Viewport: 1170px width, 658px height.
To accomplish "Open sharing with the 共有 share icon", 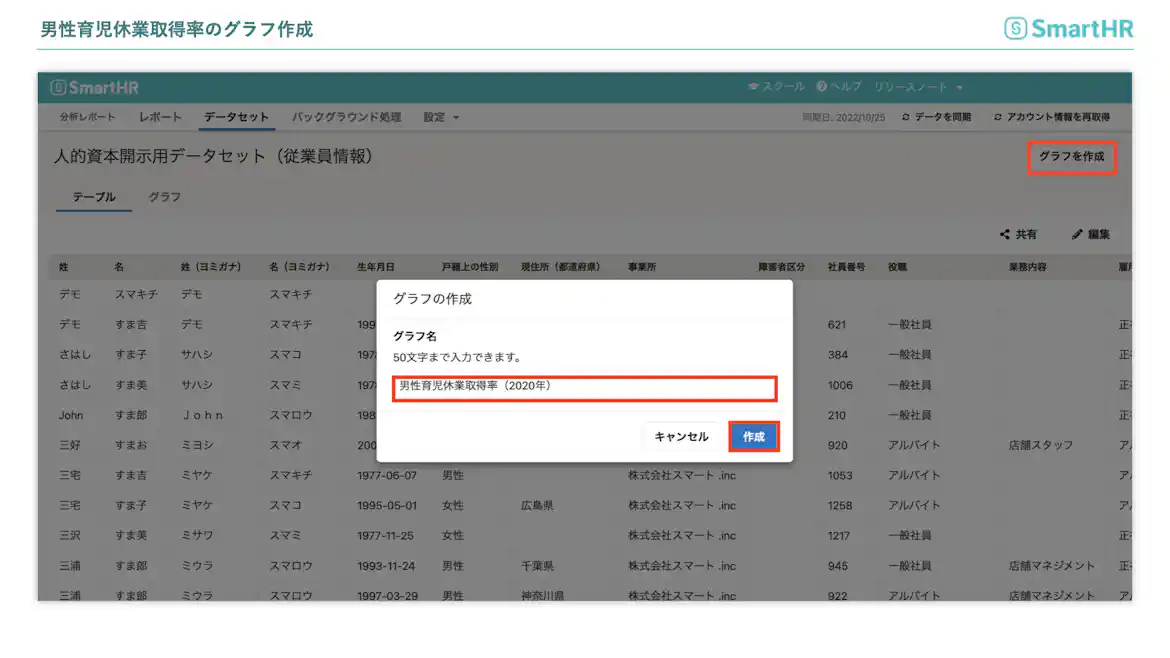I will coord(1007,234).
